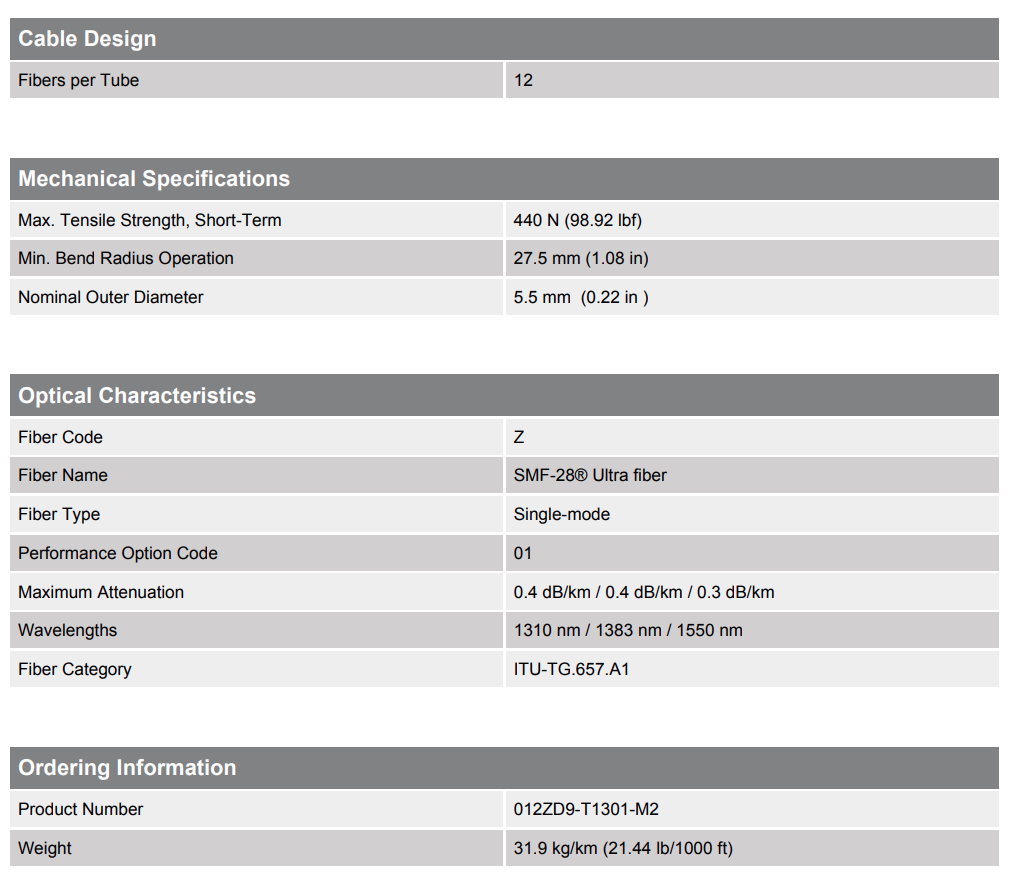Click the Cable Design section header
This screenshot has width=1016, height=881.
(x=88, y=39)
